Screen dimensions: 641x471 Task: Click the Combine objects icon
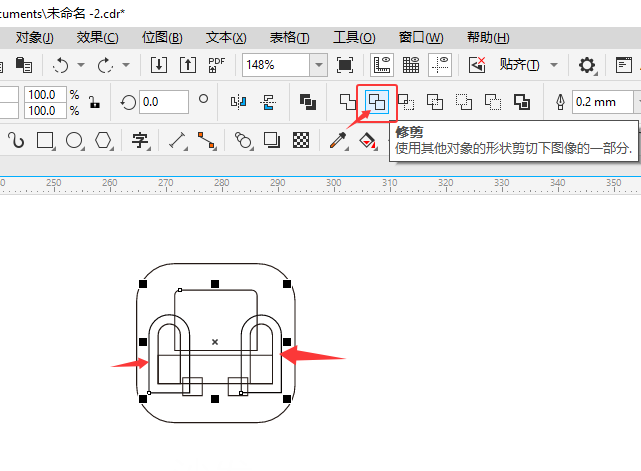coord(308,102)
